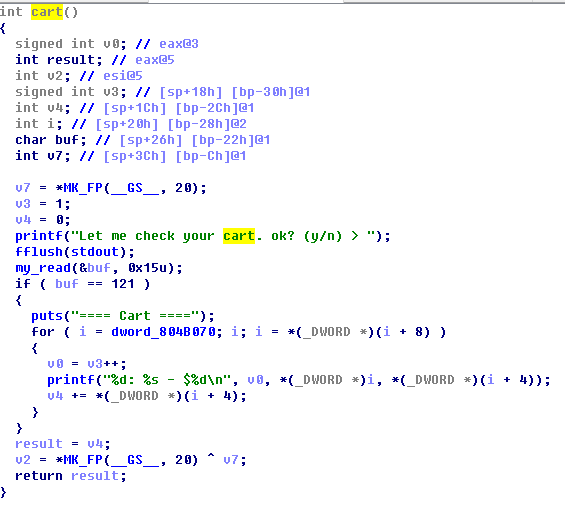Select the puts function call
565x508 pixels.
pos(47,316)
